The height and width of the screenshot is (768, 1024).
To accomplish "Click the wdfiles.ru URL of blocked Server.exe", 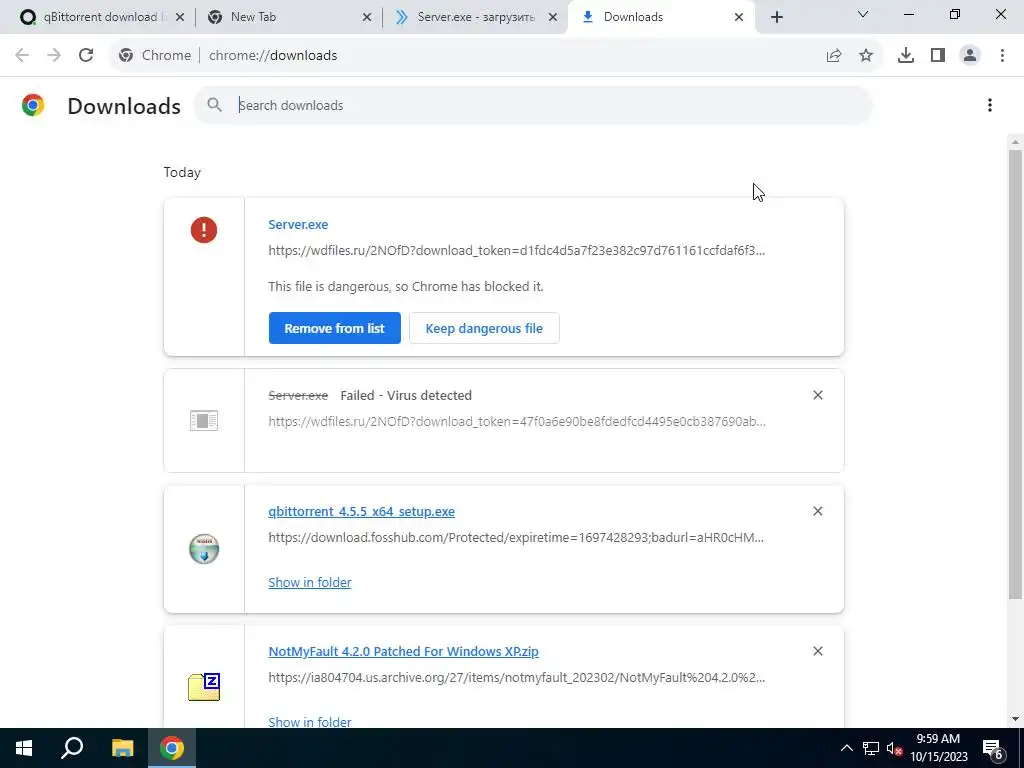I will point(516,251).
